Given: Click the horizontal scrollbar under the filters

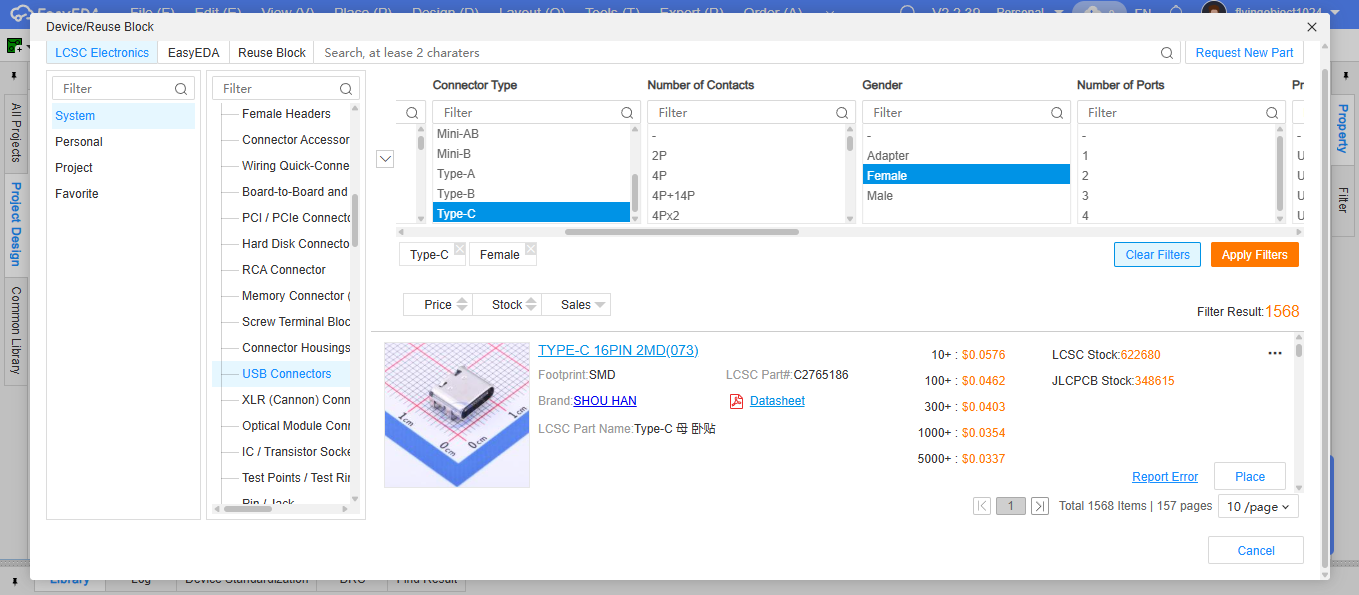Looking at the screenshot, I should point(681,232).
